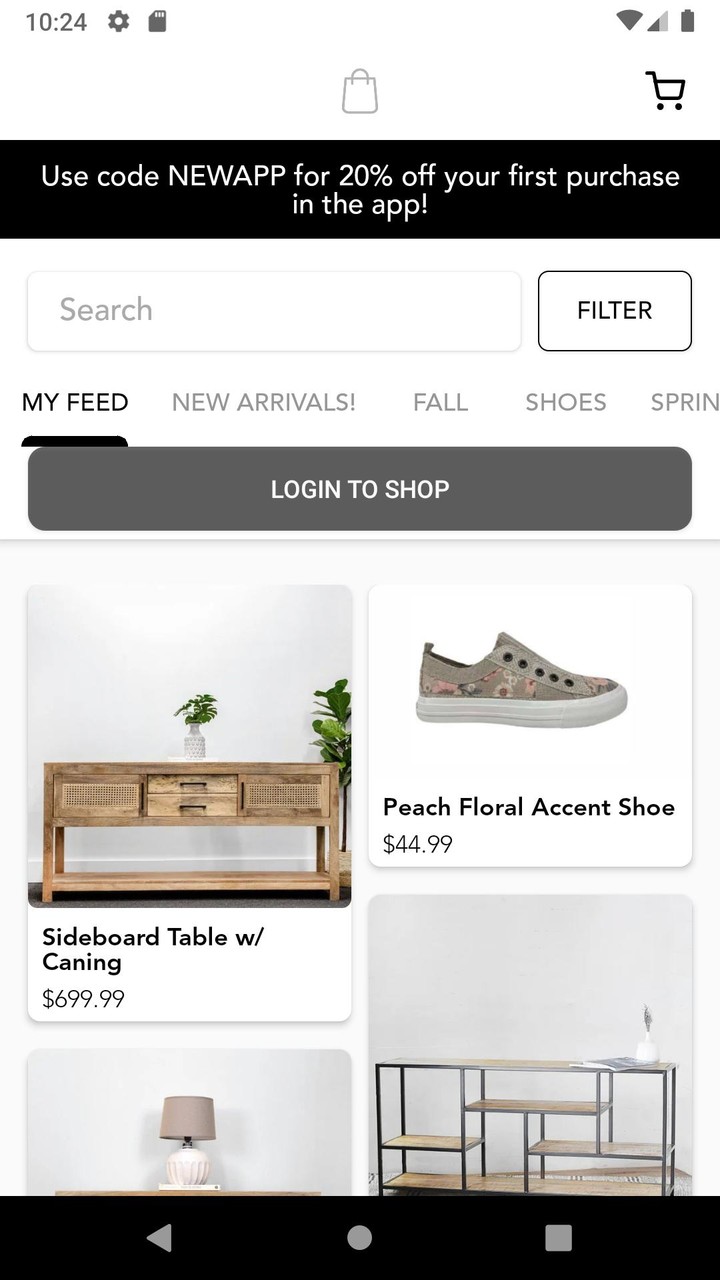View the Peach Floral Accent Shoe image
This screenshot has height=1280, width=720.
coord(530,680)
